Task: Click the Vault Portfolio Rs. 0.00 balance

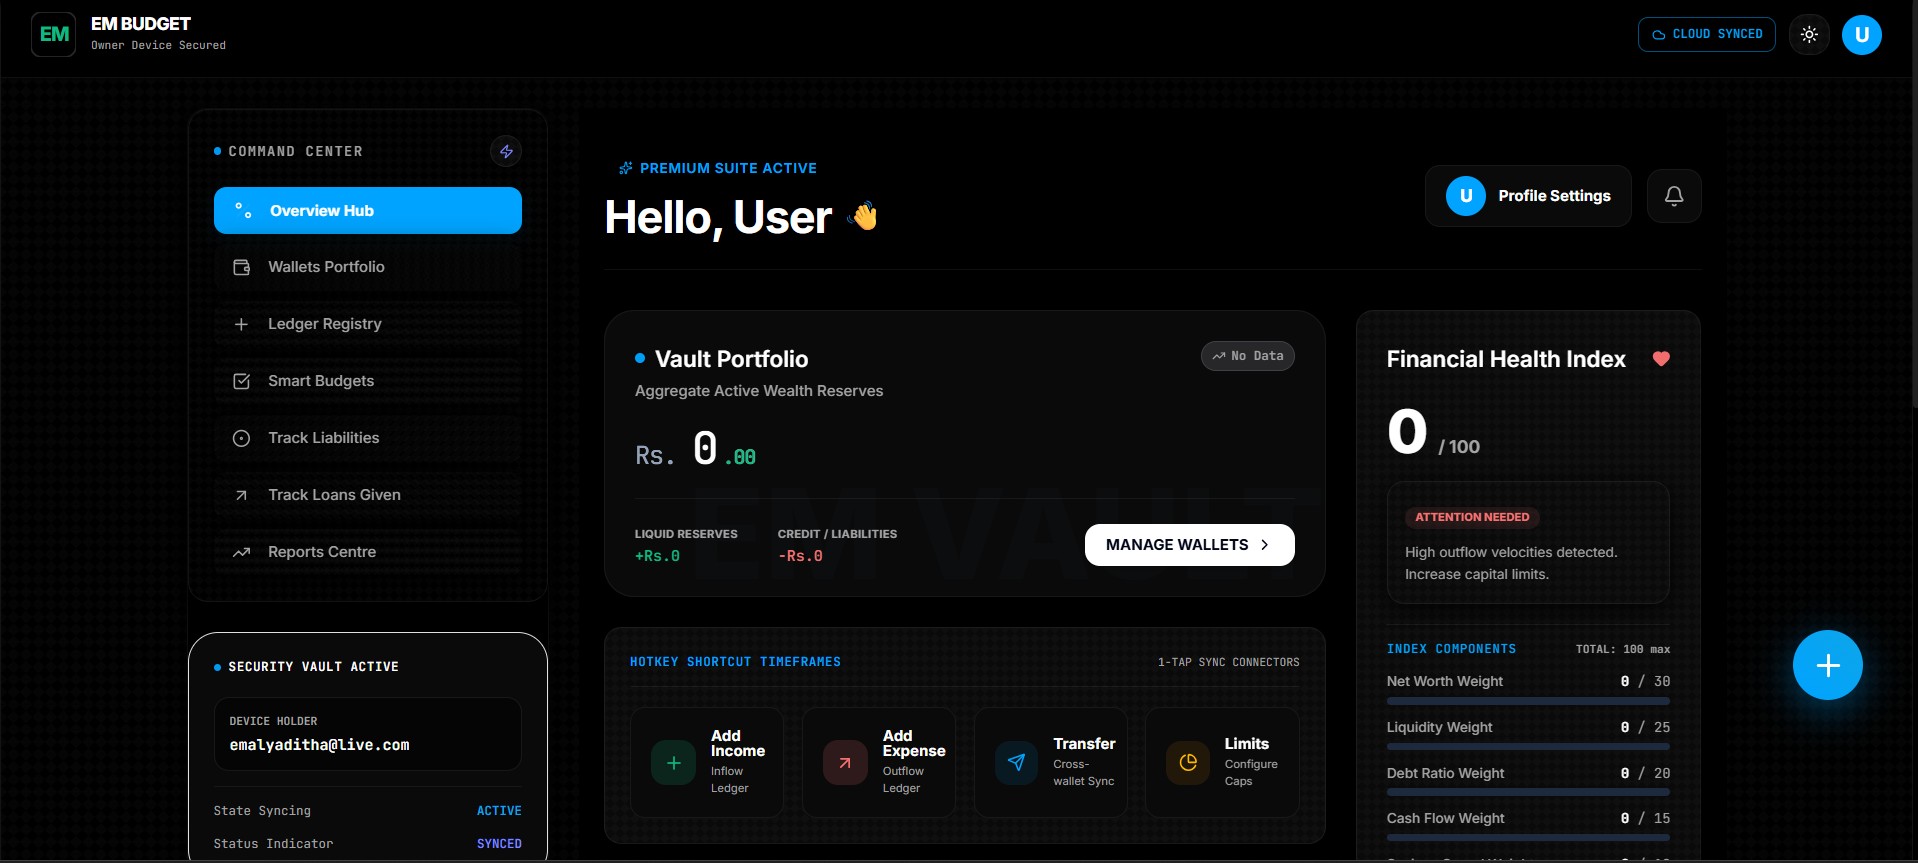Action: (x=695, y=449)
